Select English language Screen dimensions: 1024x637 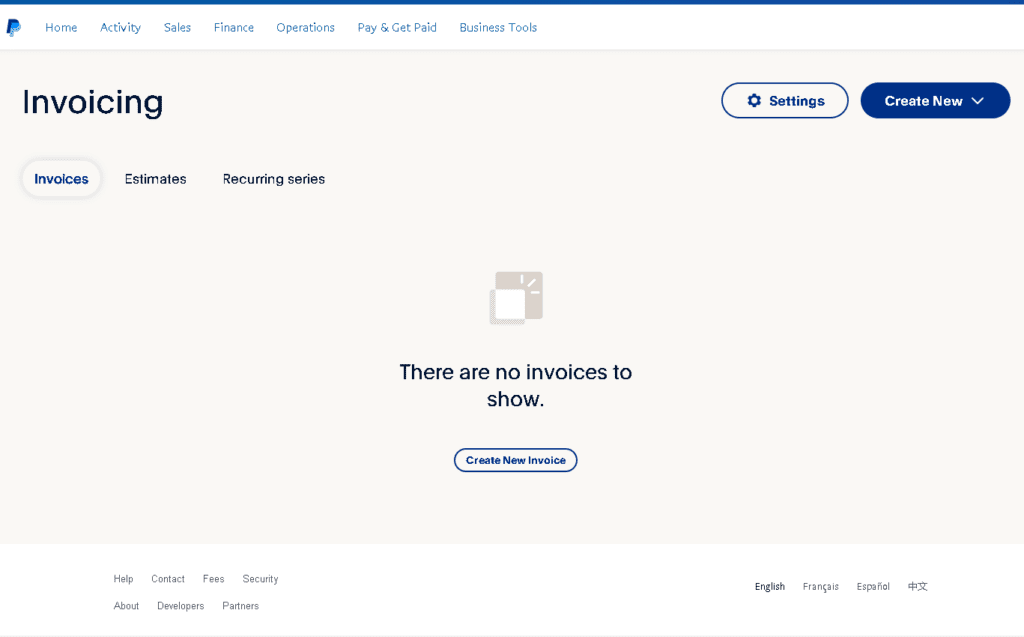[769, 587]
